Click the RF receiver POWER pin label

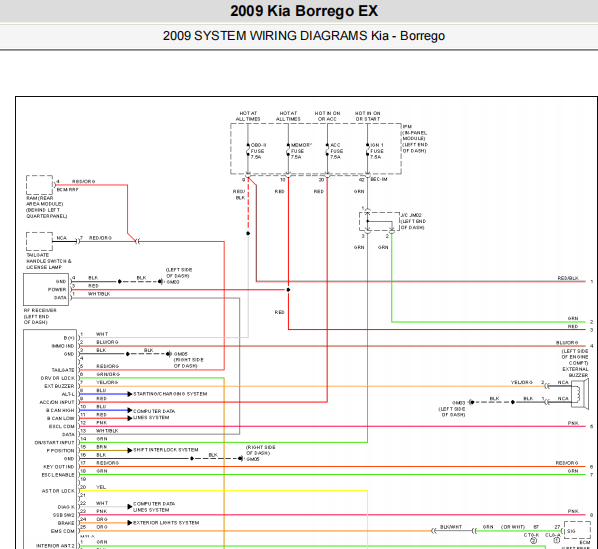[x=57, y=290]
